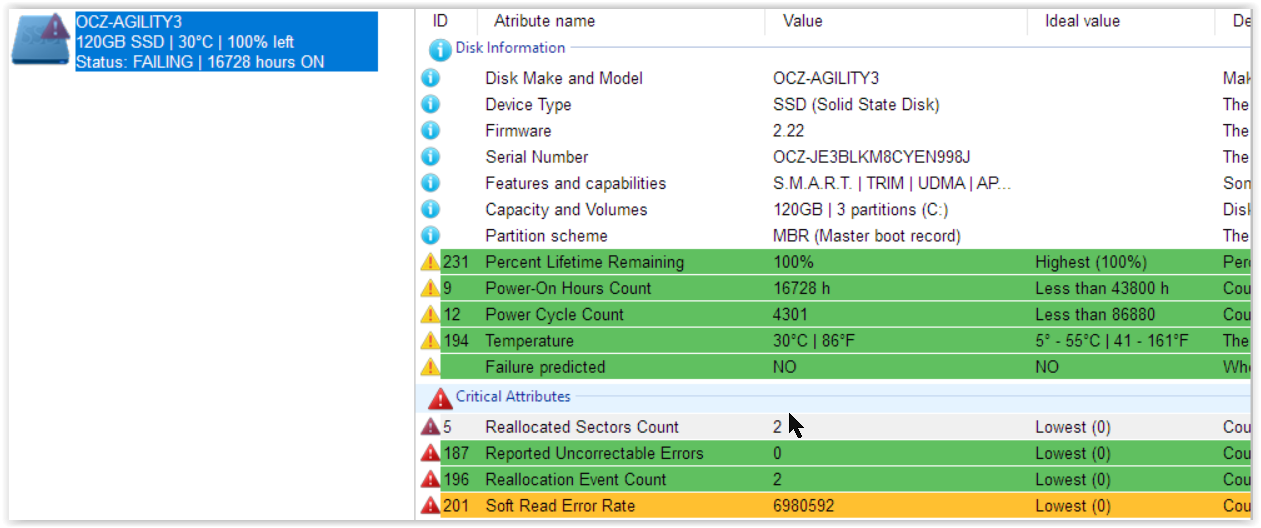Viewport: 1261px width, 528px height.
Task: Select the Disk Information group header
Action: pyautogui.click(x=510, y=48)
